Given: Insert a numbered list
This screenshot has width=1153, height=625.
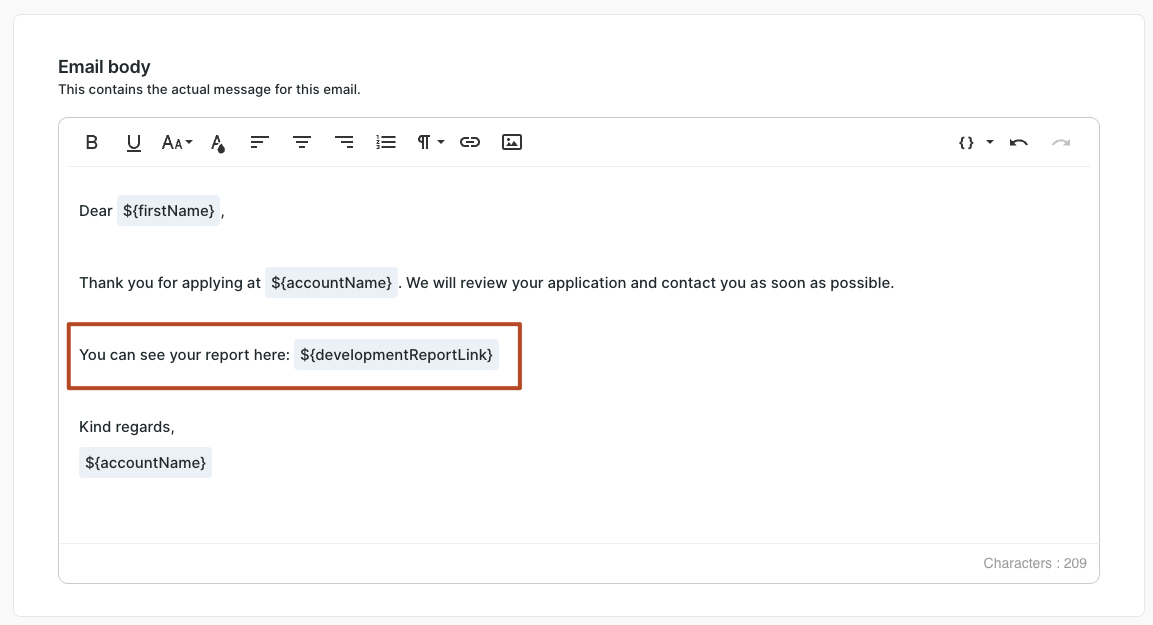Looking at the screenshot, I should pyautogui.click(x=386, y=142).
